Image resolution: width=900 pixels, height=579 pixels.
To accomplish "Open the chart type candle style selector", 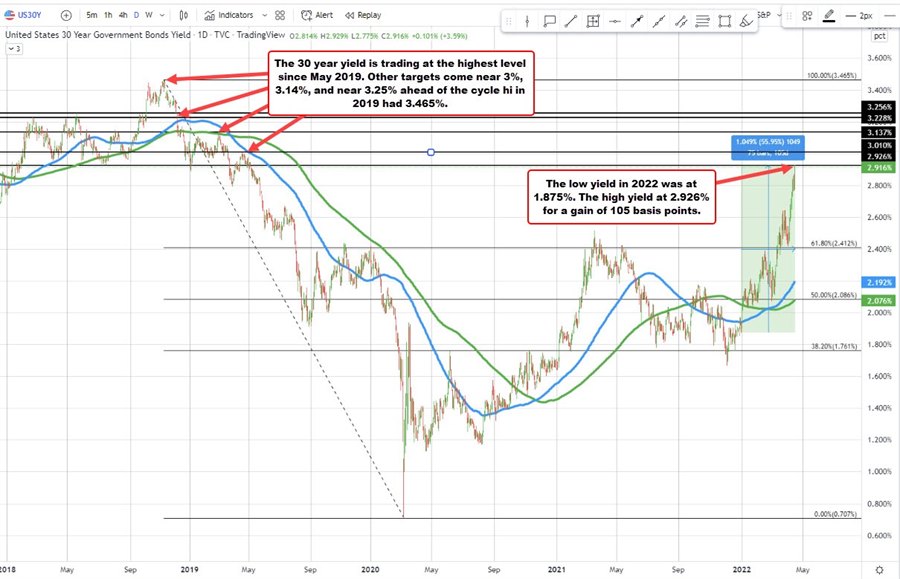I will (x=183, y=15).
